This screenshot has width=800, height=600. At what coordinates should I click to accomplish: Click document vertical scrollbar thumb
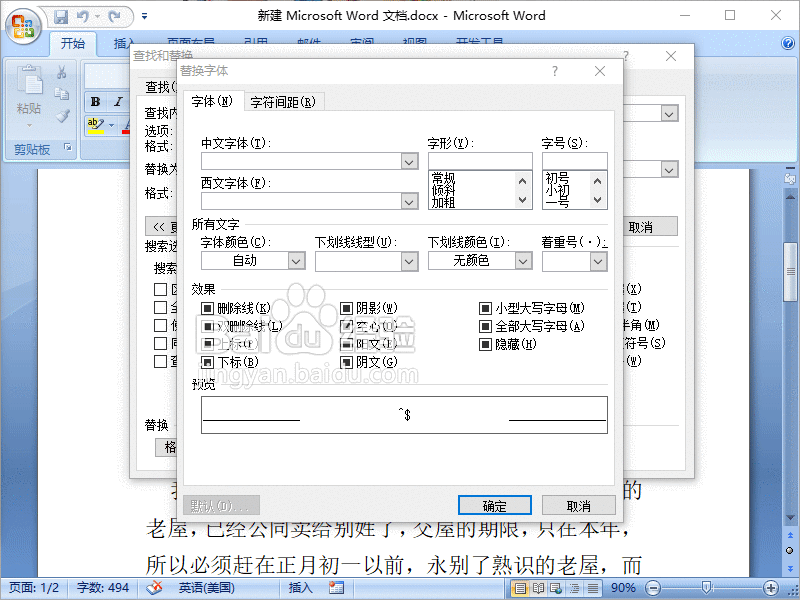click(790, 271)
